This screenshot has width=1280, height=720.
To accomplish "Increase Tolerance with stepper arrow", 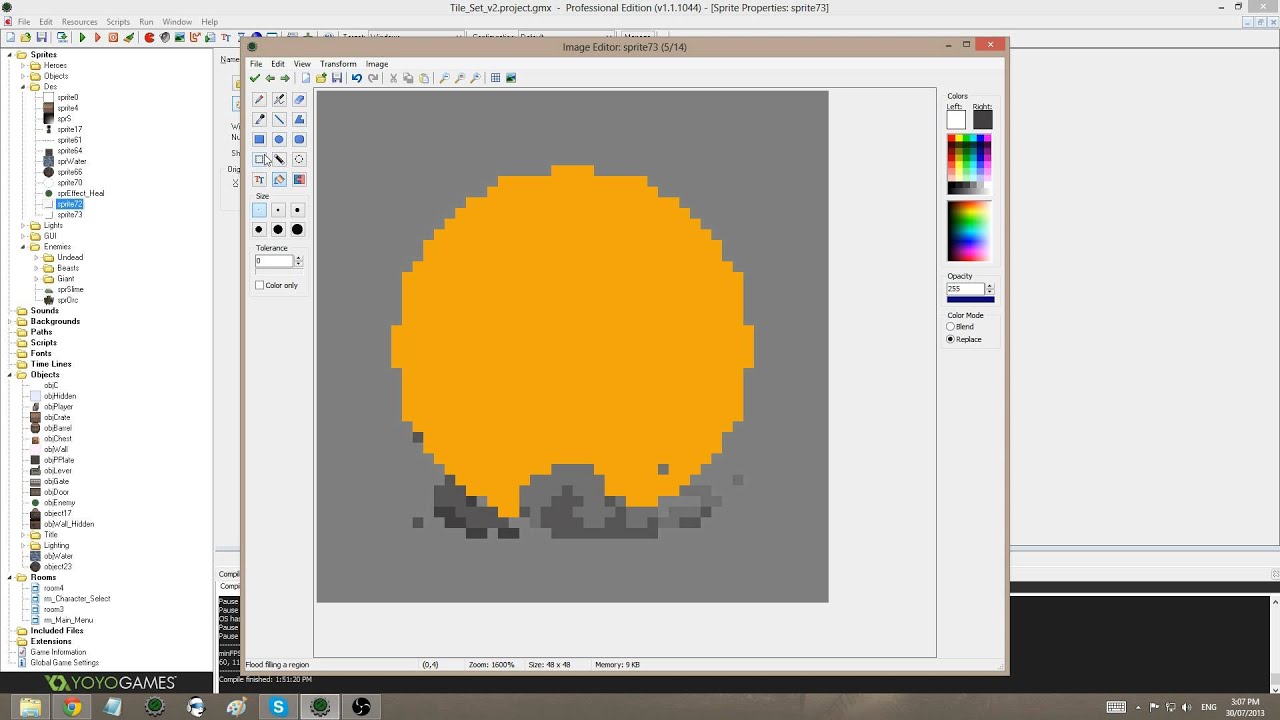I will [298, 258].
